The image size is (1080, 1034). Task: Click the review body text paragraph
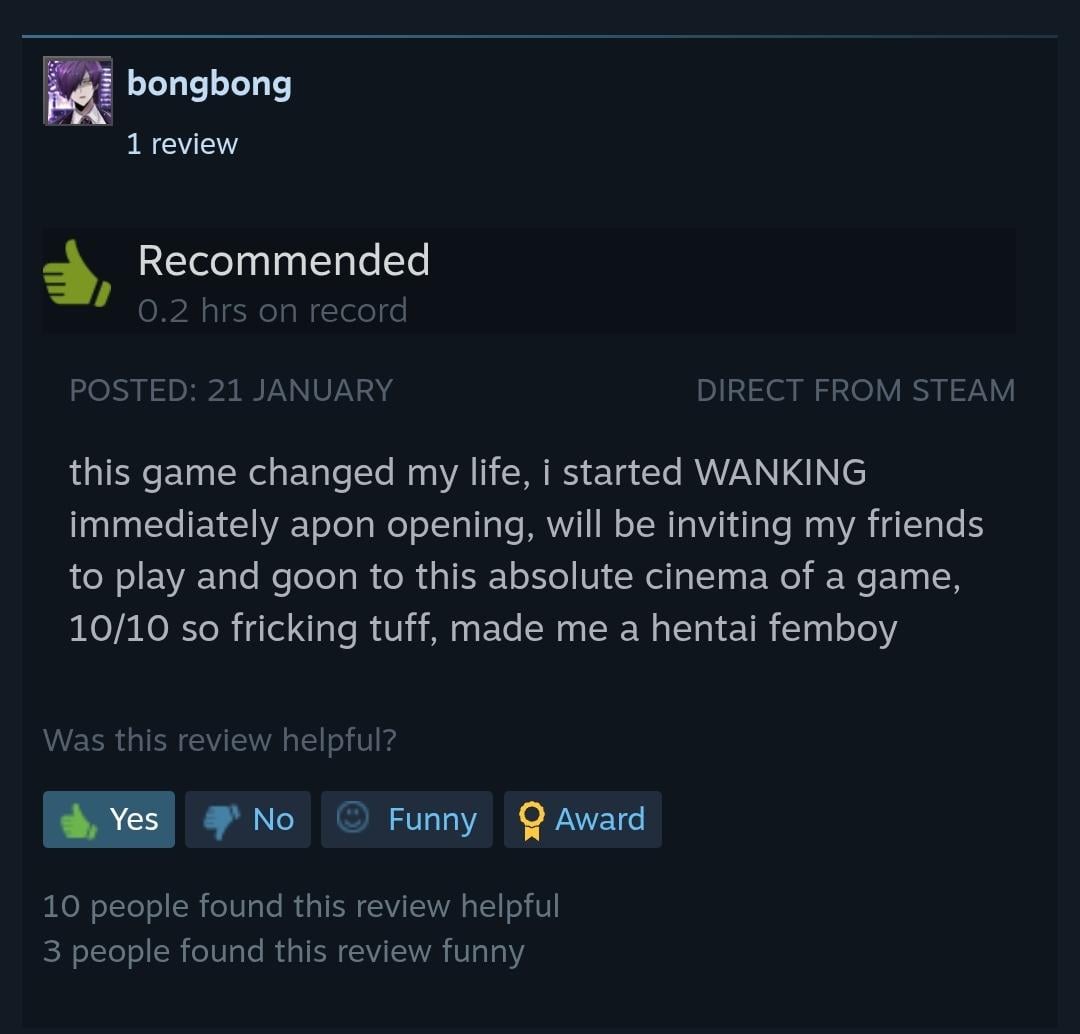(526, 550)
